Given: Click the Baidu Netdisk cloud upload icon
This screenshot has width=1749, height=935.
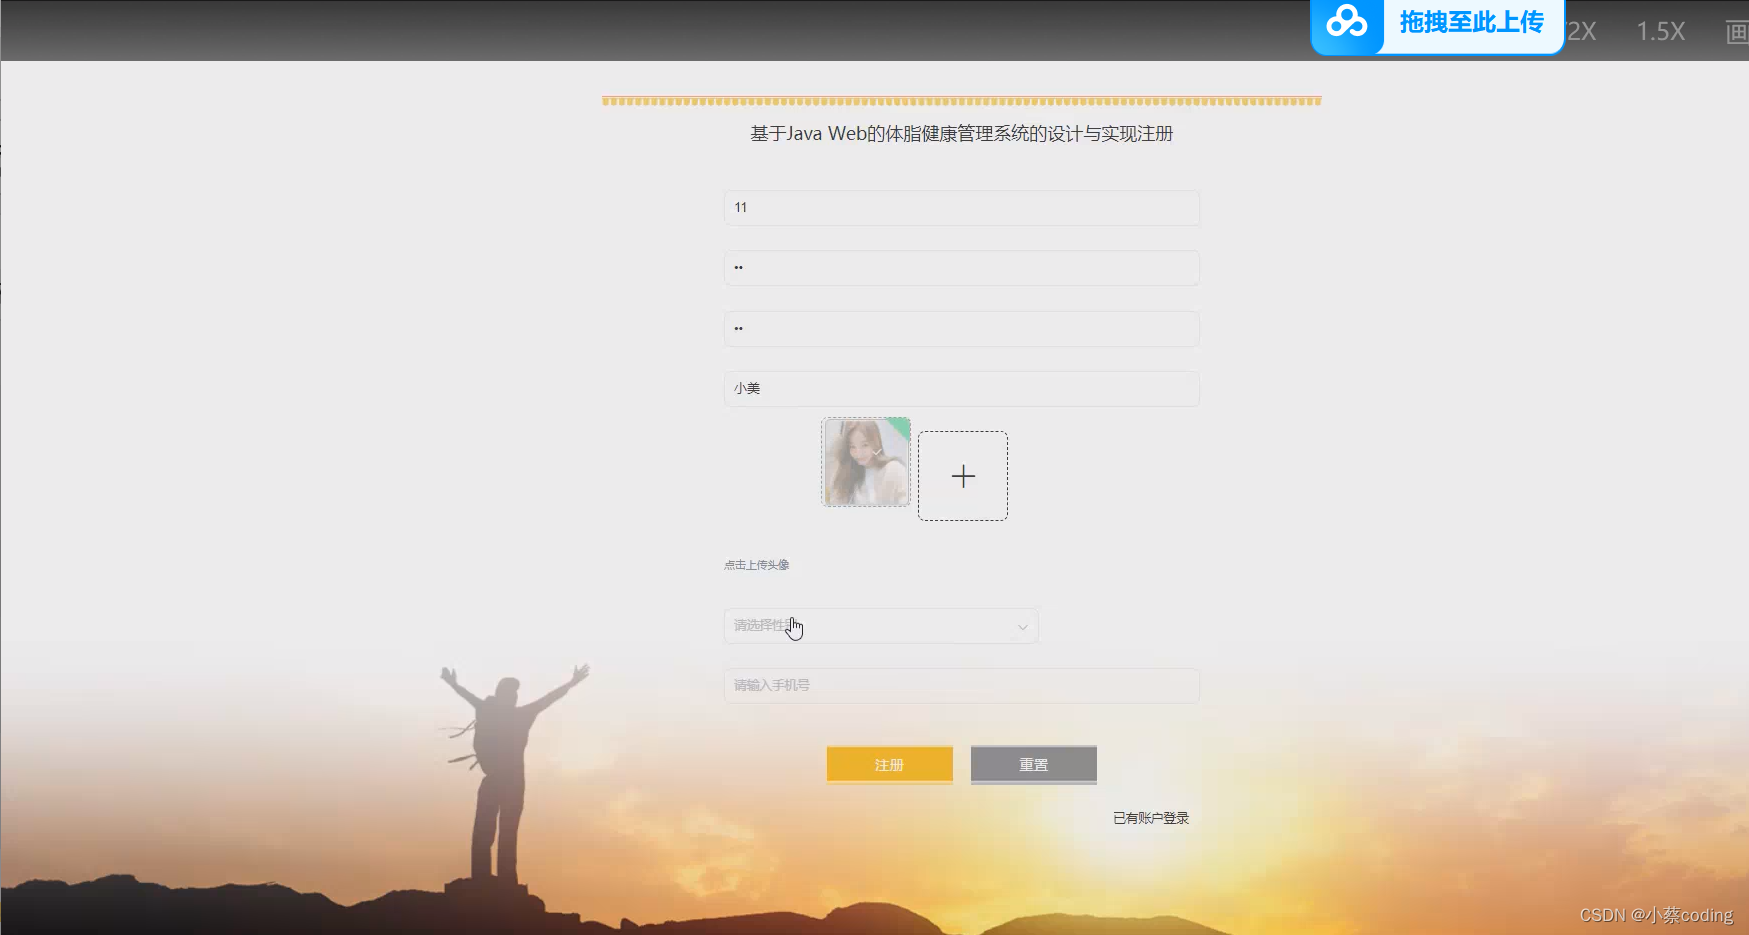Looking at the screenshot, I should (1347, 22).
